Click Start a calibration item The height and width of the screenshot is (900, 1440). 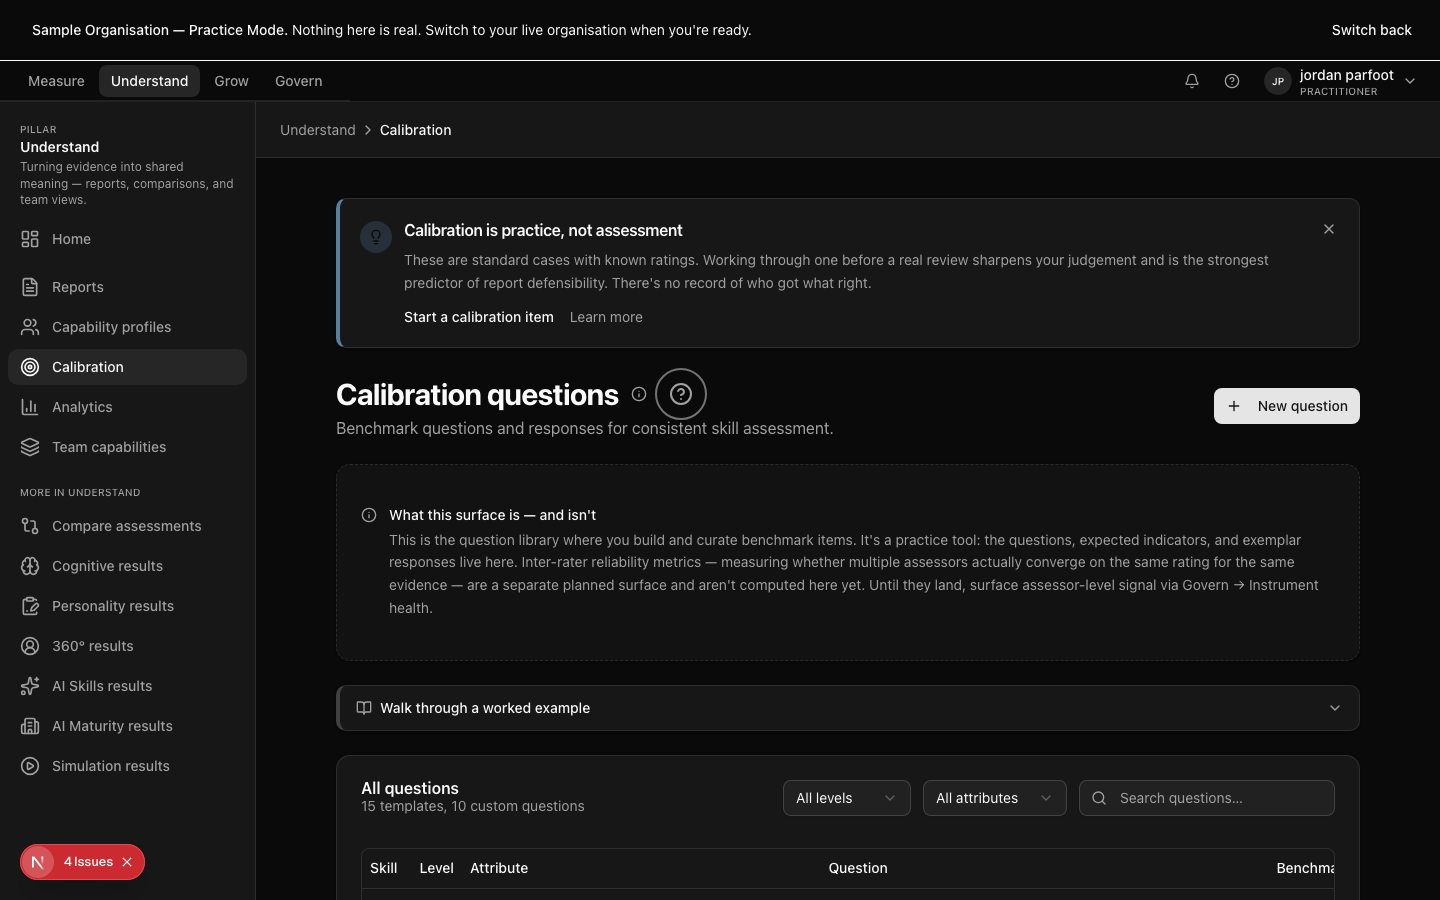[x=478, y=317]
